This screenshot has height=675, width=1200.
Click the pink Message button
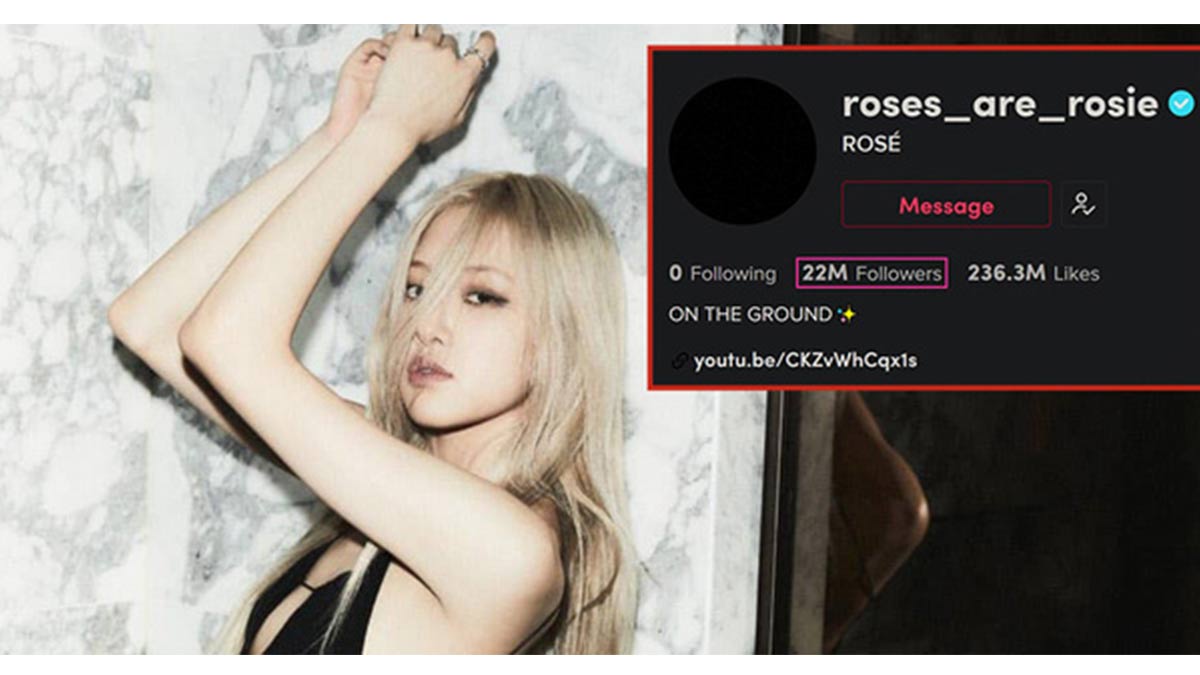click(x=946, y=205)
